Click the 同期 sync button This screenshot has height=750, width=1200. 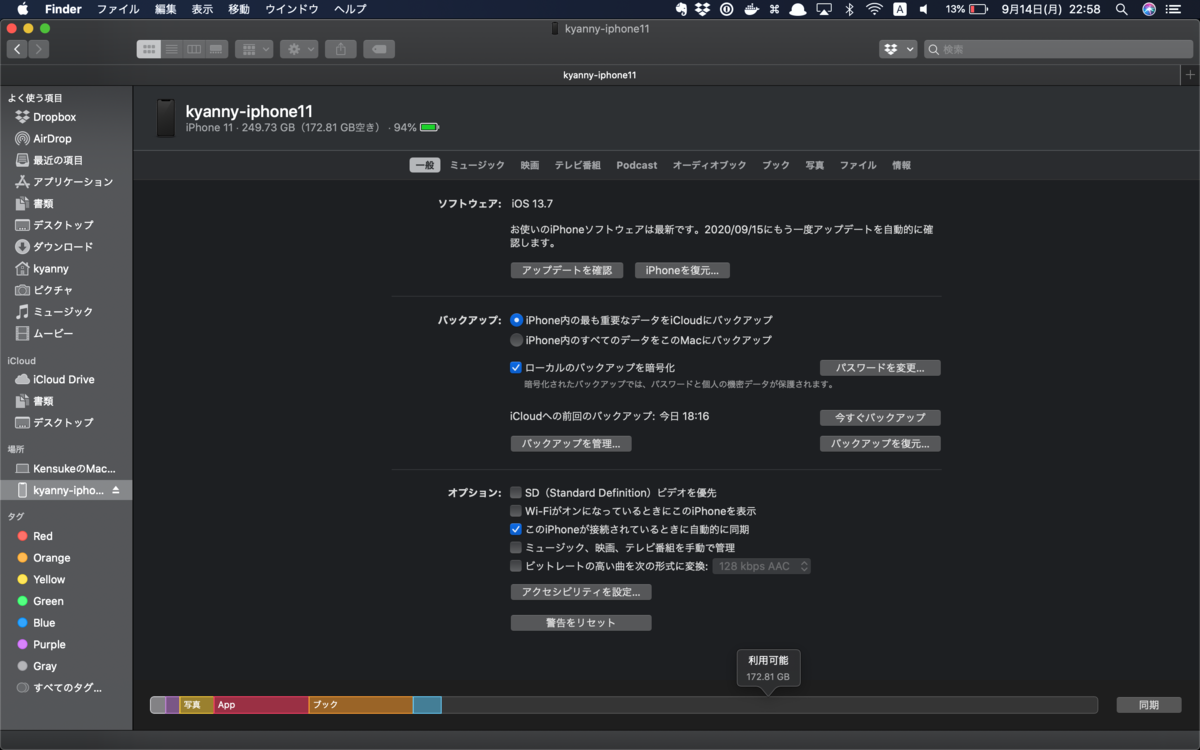click(x=1148, y=705)
